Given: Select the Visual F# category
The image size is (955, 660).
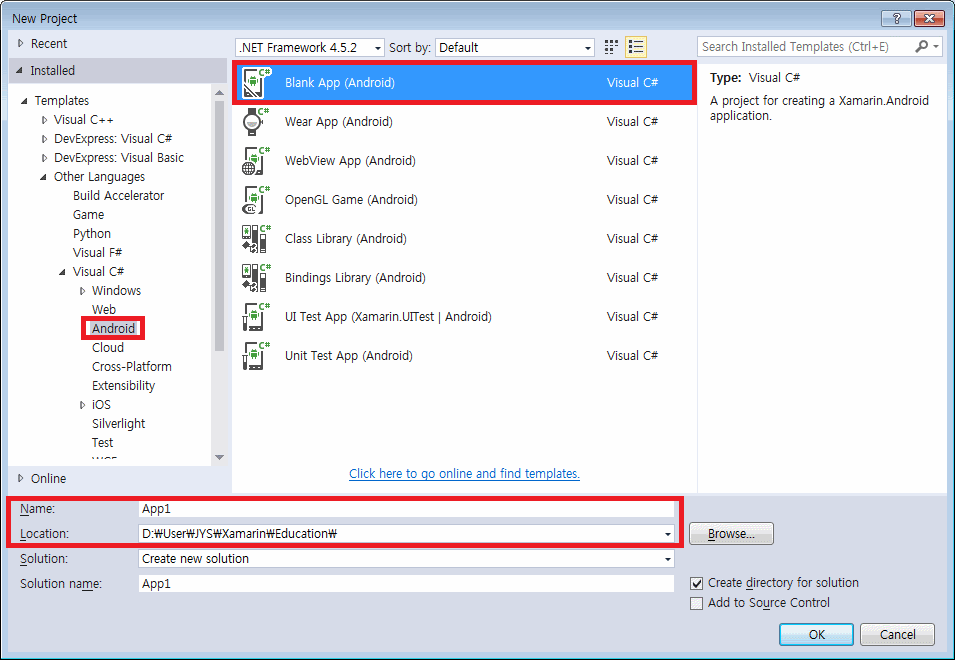Looking at the screenshot, I should (97, 253).
